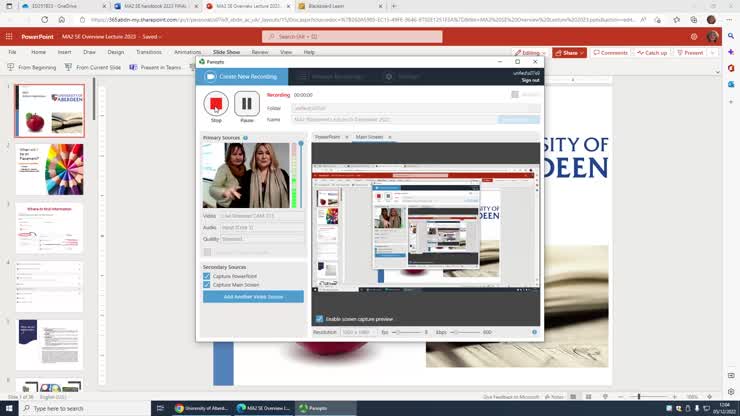Viewport: 740px width, 416px height.
Task: Toggle Capture PowerPoint checkbox
Action: click(x=207, y=276)
